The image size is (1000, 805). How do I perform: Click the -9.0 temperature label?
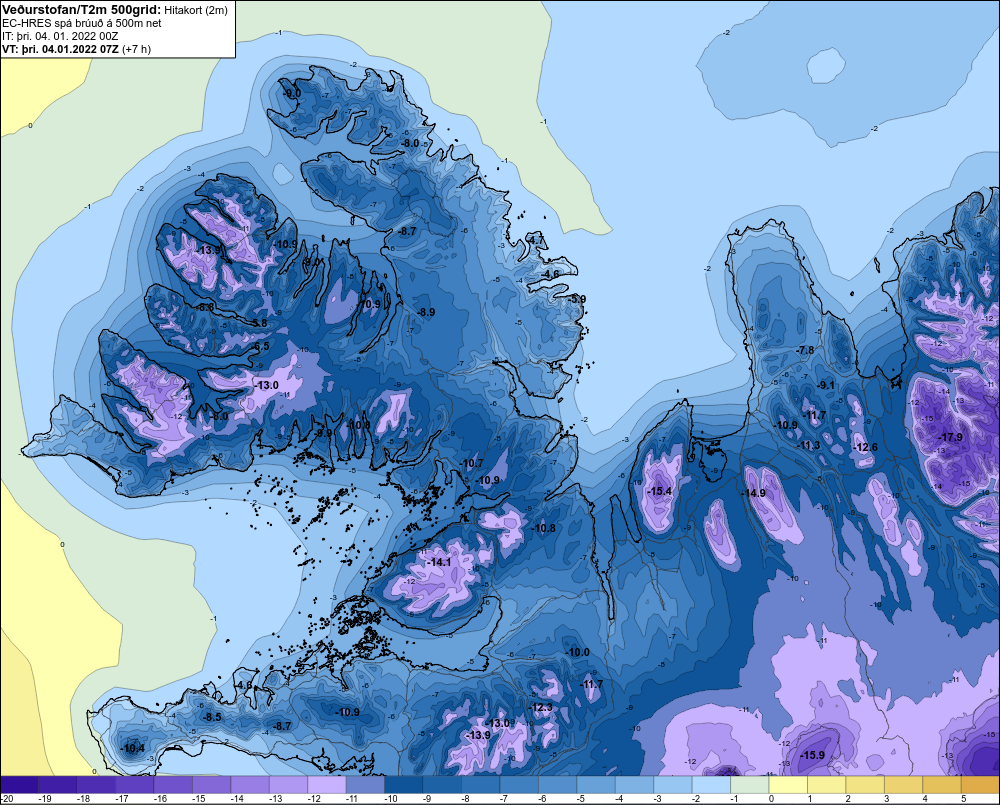point(291,93)
